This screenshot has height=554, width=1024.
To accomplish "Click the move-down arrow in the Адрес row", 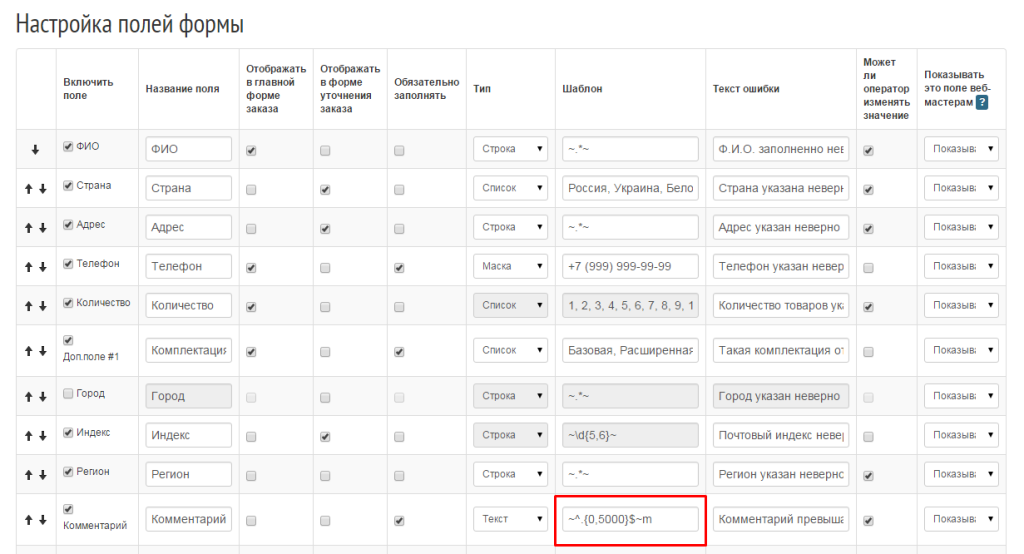I will (x=42, y=228).
